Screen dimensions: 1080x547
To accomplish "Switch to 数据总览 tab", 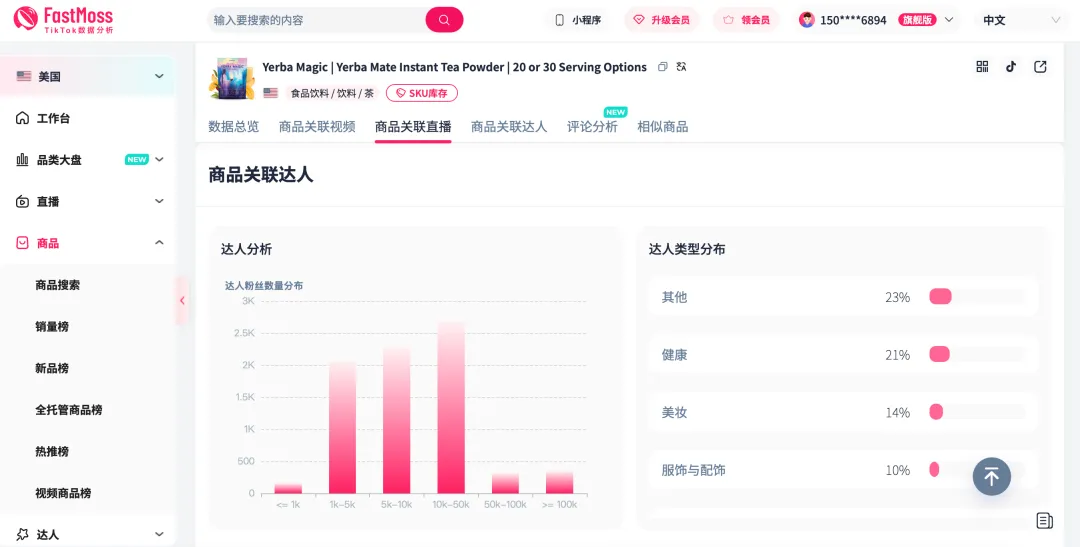I will [233, 126].
